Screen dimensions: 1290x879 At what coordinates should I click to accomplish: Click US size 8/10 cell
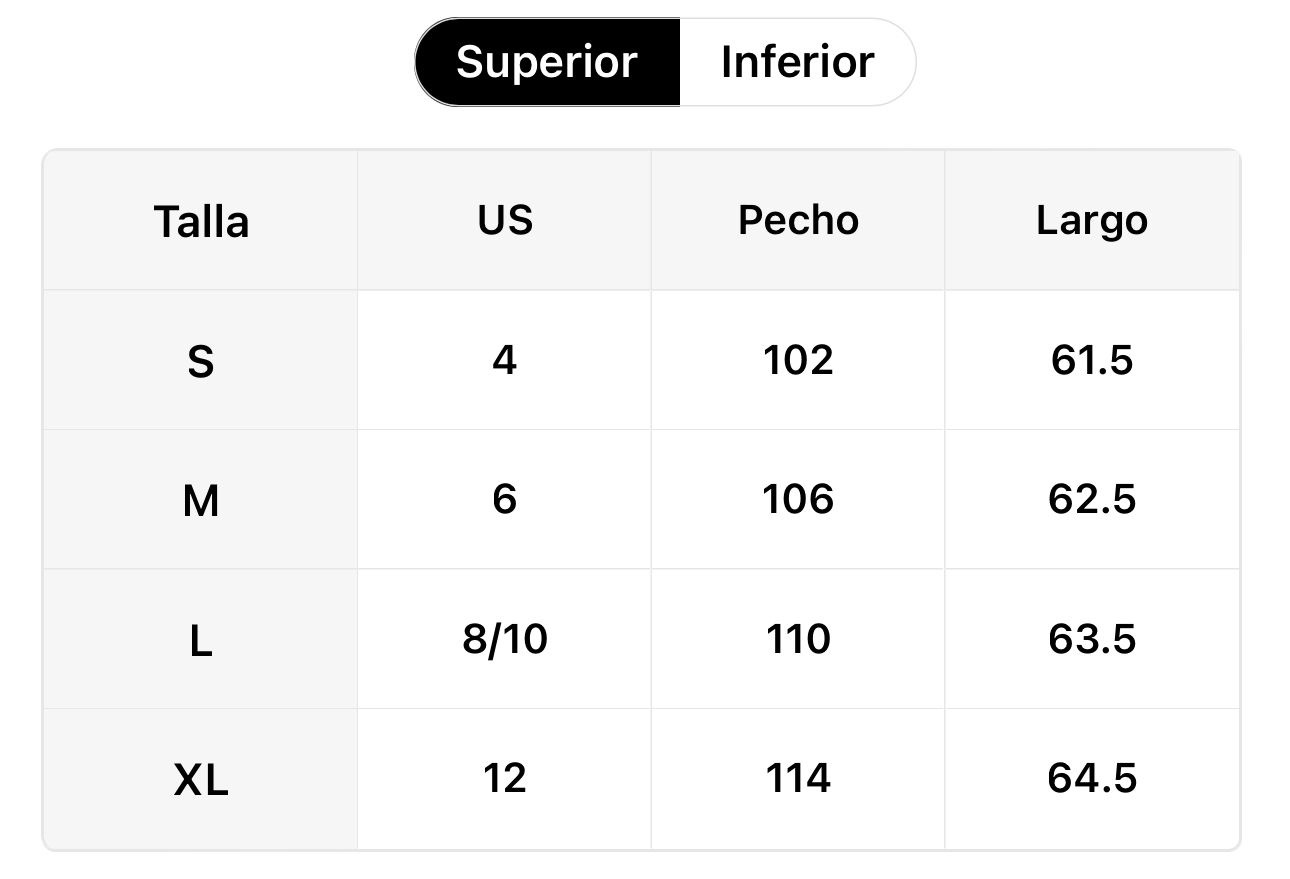click(x=505, y=640)
